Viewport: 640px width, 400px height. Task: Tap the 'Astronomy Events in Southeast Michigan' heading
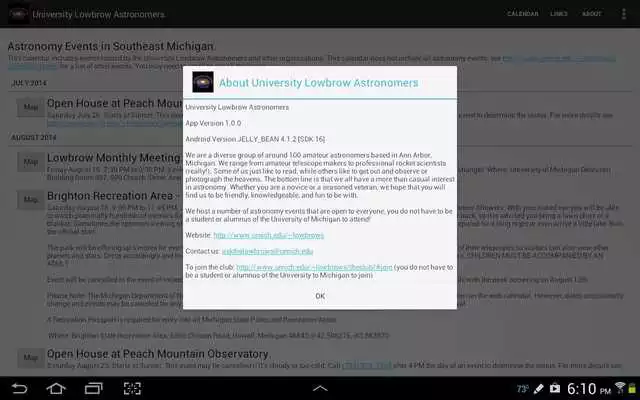coord(111,46)
